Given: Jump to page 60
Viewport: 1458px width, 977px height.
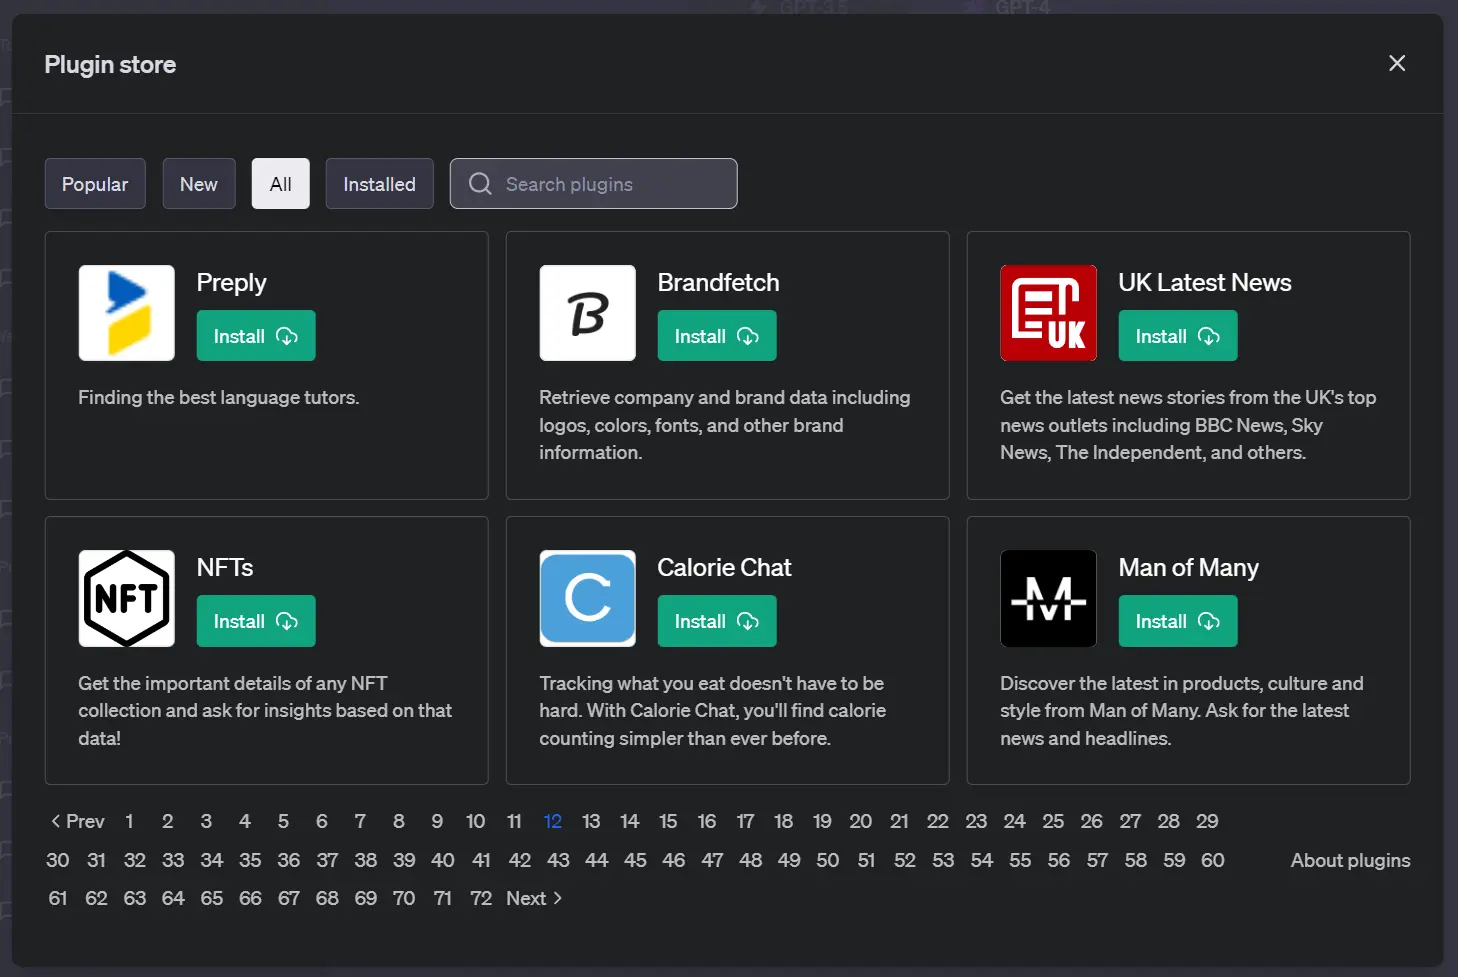Looking at the screenshot, I should coord(1213,860).
